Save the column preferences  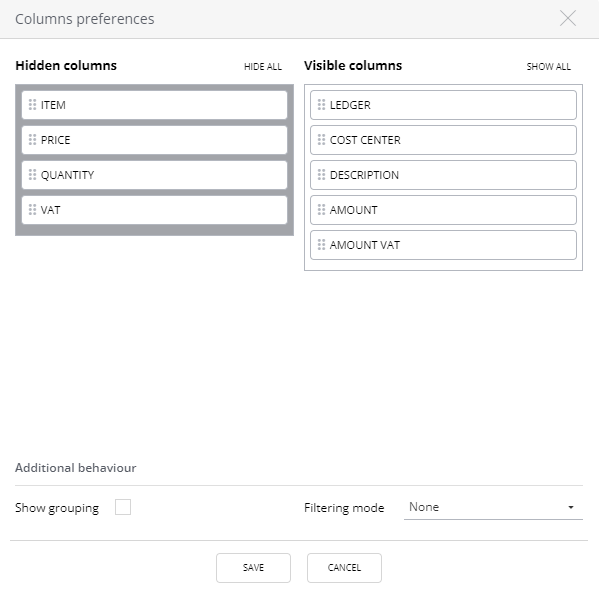pos(253,568)
